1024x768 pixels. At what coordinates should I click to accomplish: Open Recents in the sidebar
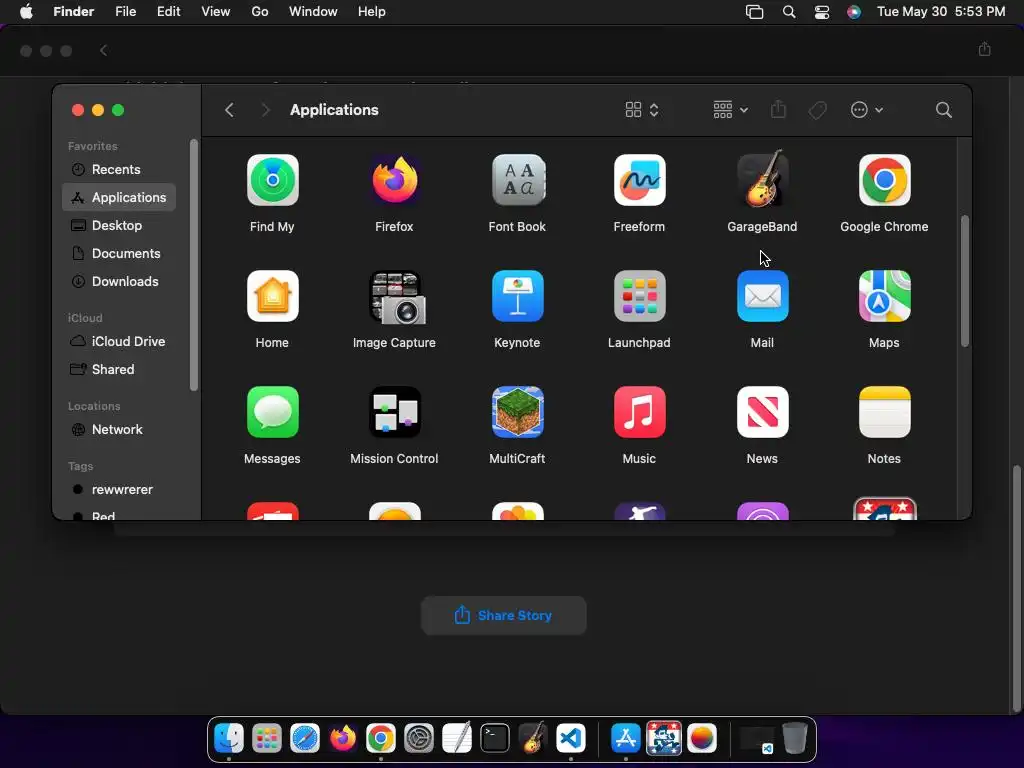point(119,169)
